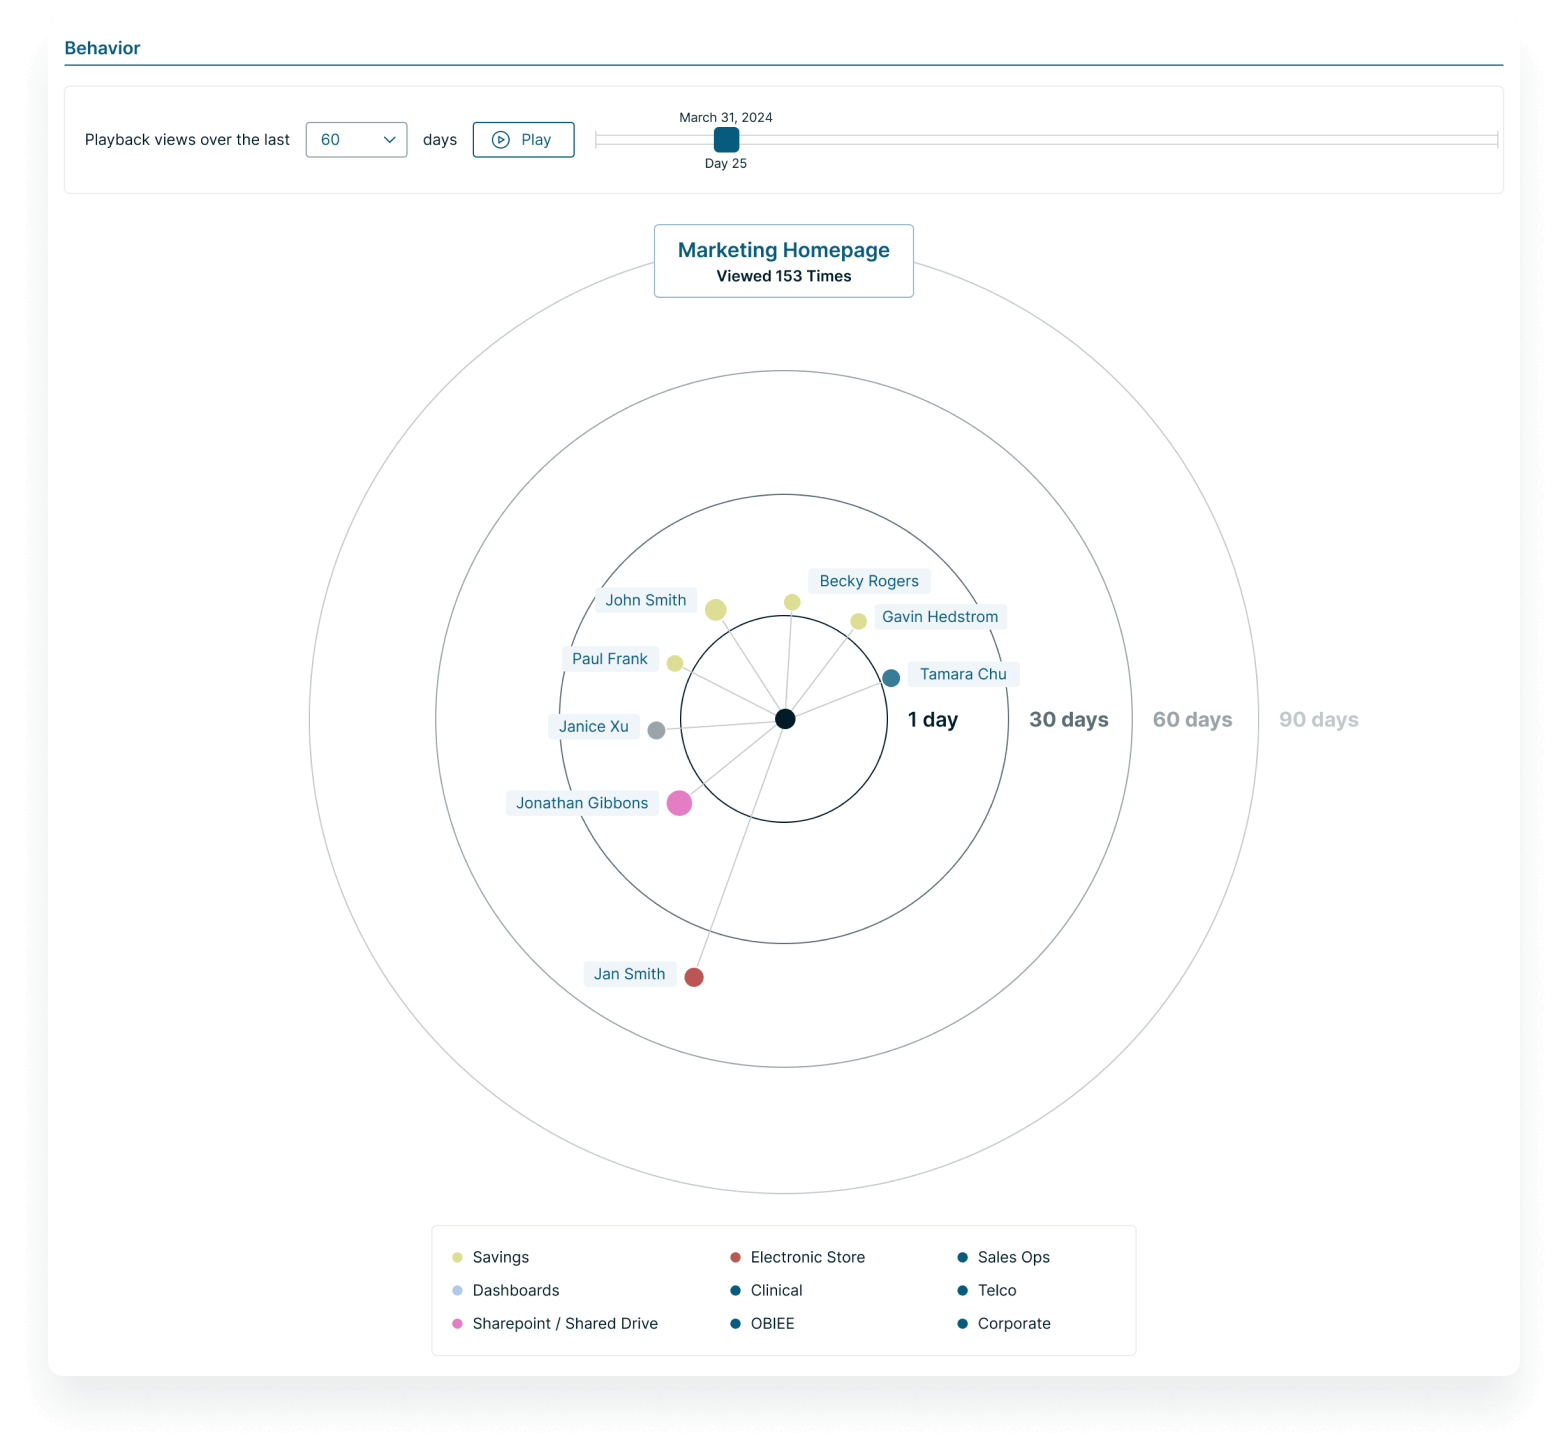Viewport: 1568px width, 1456px height.
Task: Click Jonathan Gibbons' pink node dot
Action: coord(679,803)
